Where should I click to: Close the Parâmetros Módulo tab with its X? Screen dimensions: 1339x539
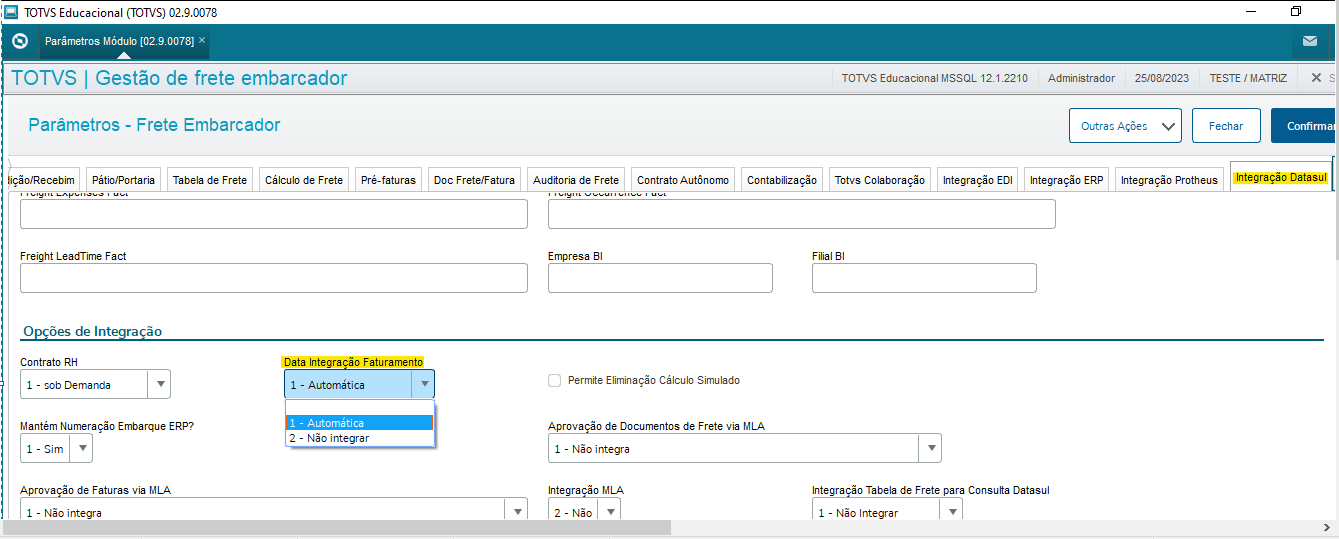pos(202,40)
